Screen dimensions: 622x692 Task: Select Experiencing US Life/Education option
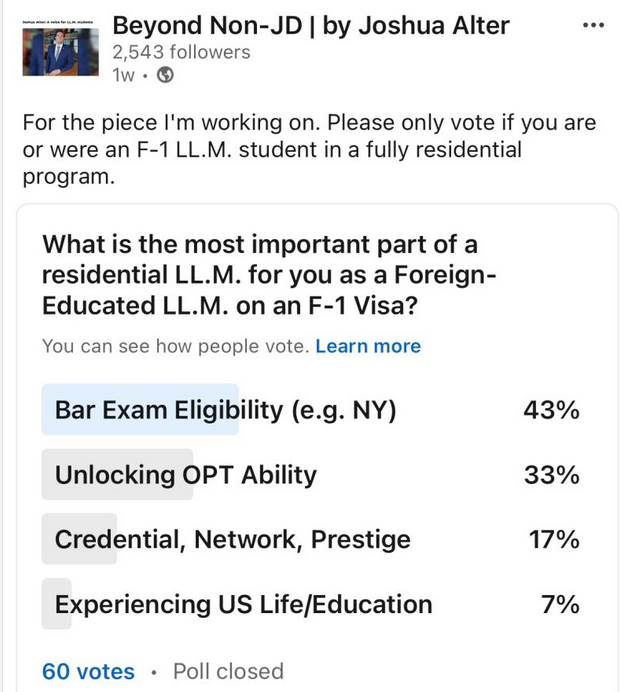click(311, 604)
